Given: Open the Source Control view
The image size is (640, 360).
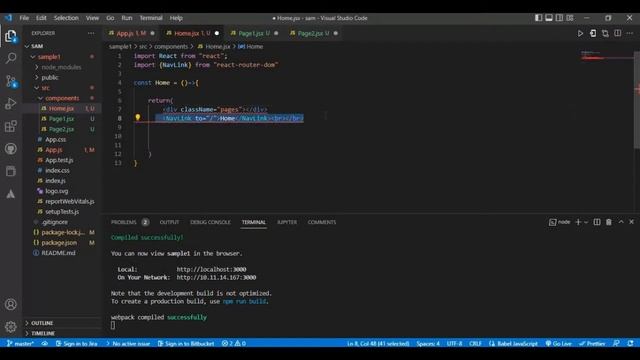Looking at the screenshot, I should click(x=11, y=81).
